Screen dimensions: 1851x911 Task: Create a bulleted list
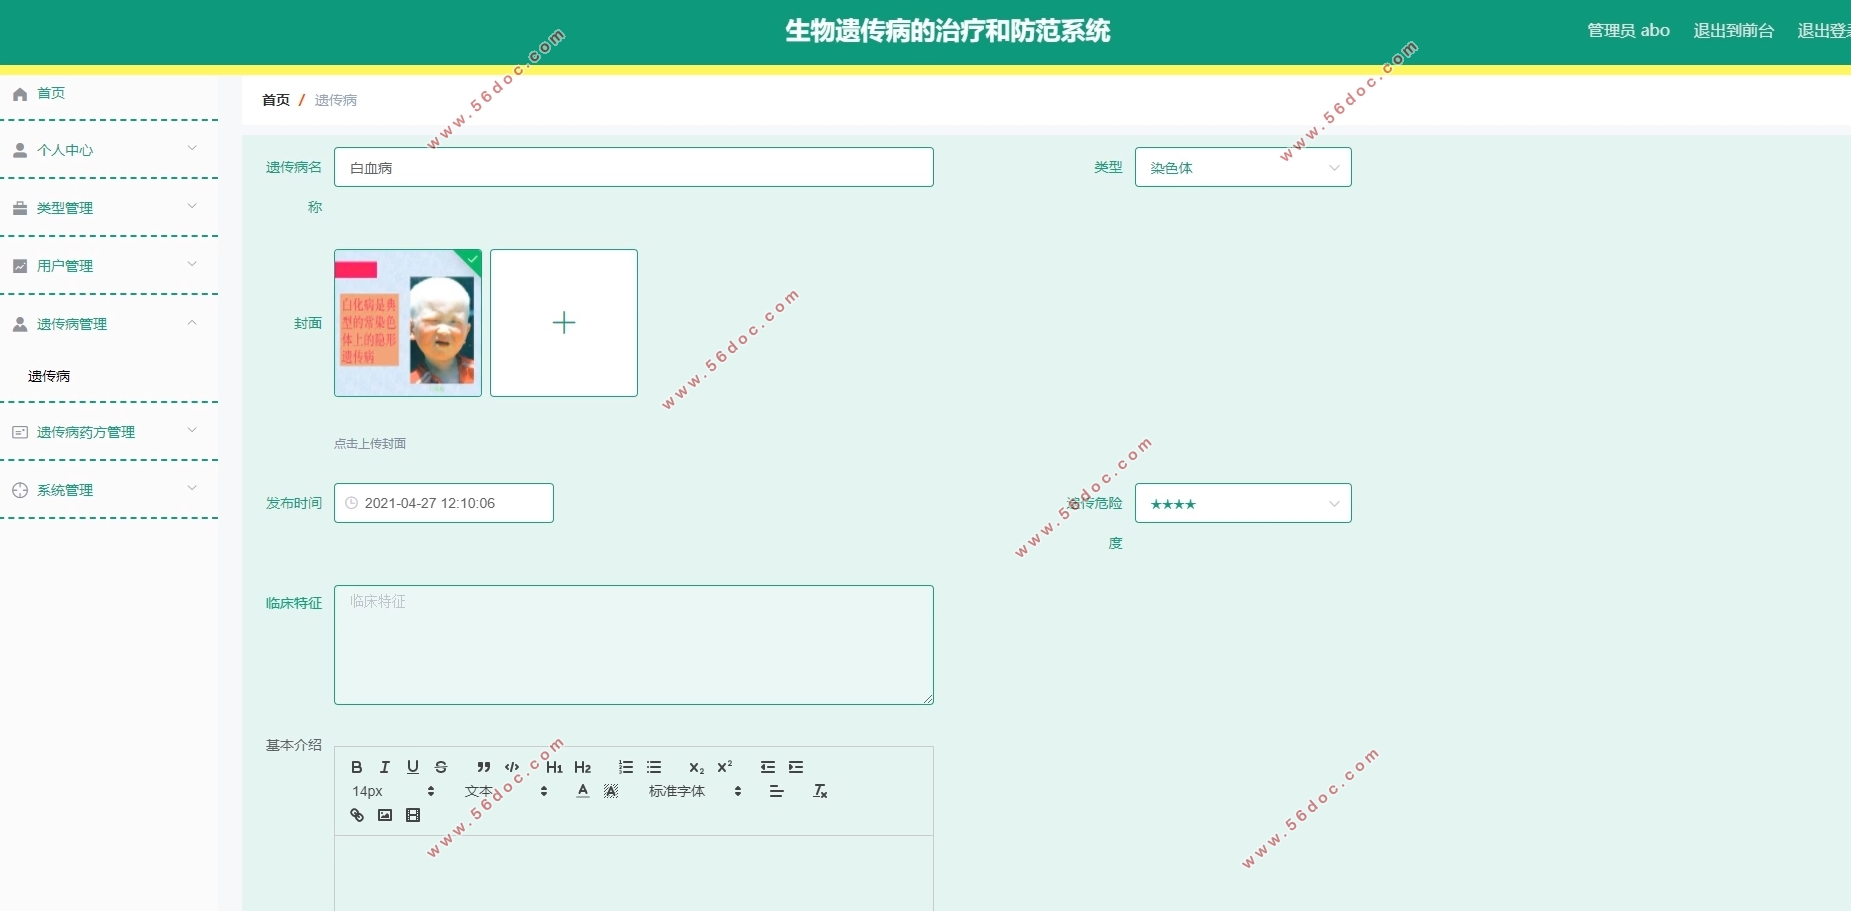pyautogui.click(x=654, y=767)
